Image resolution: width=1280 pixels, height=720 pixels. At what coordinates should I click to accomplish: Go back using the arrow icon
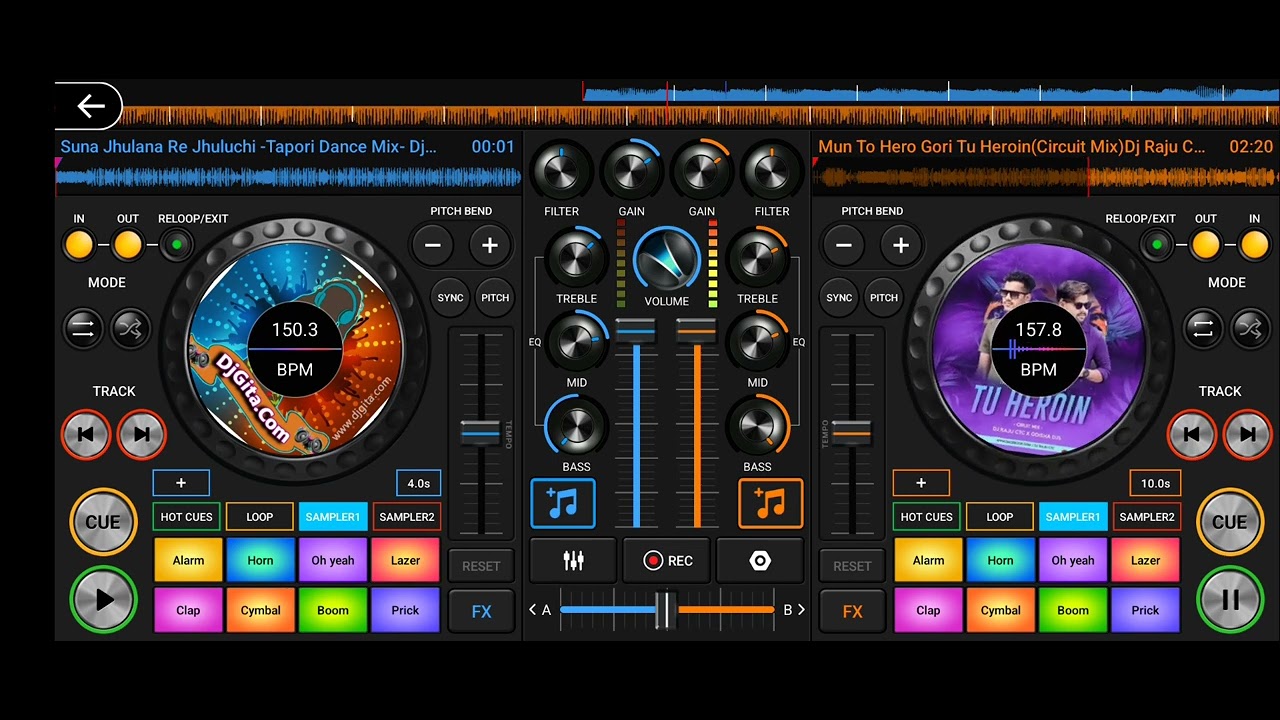point(90,106)
